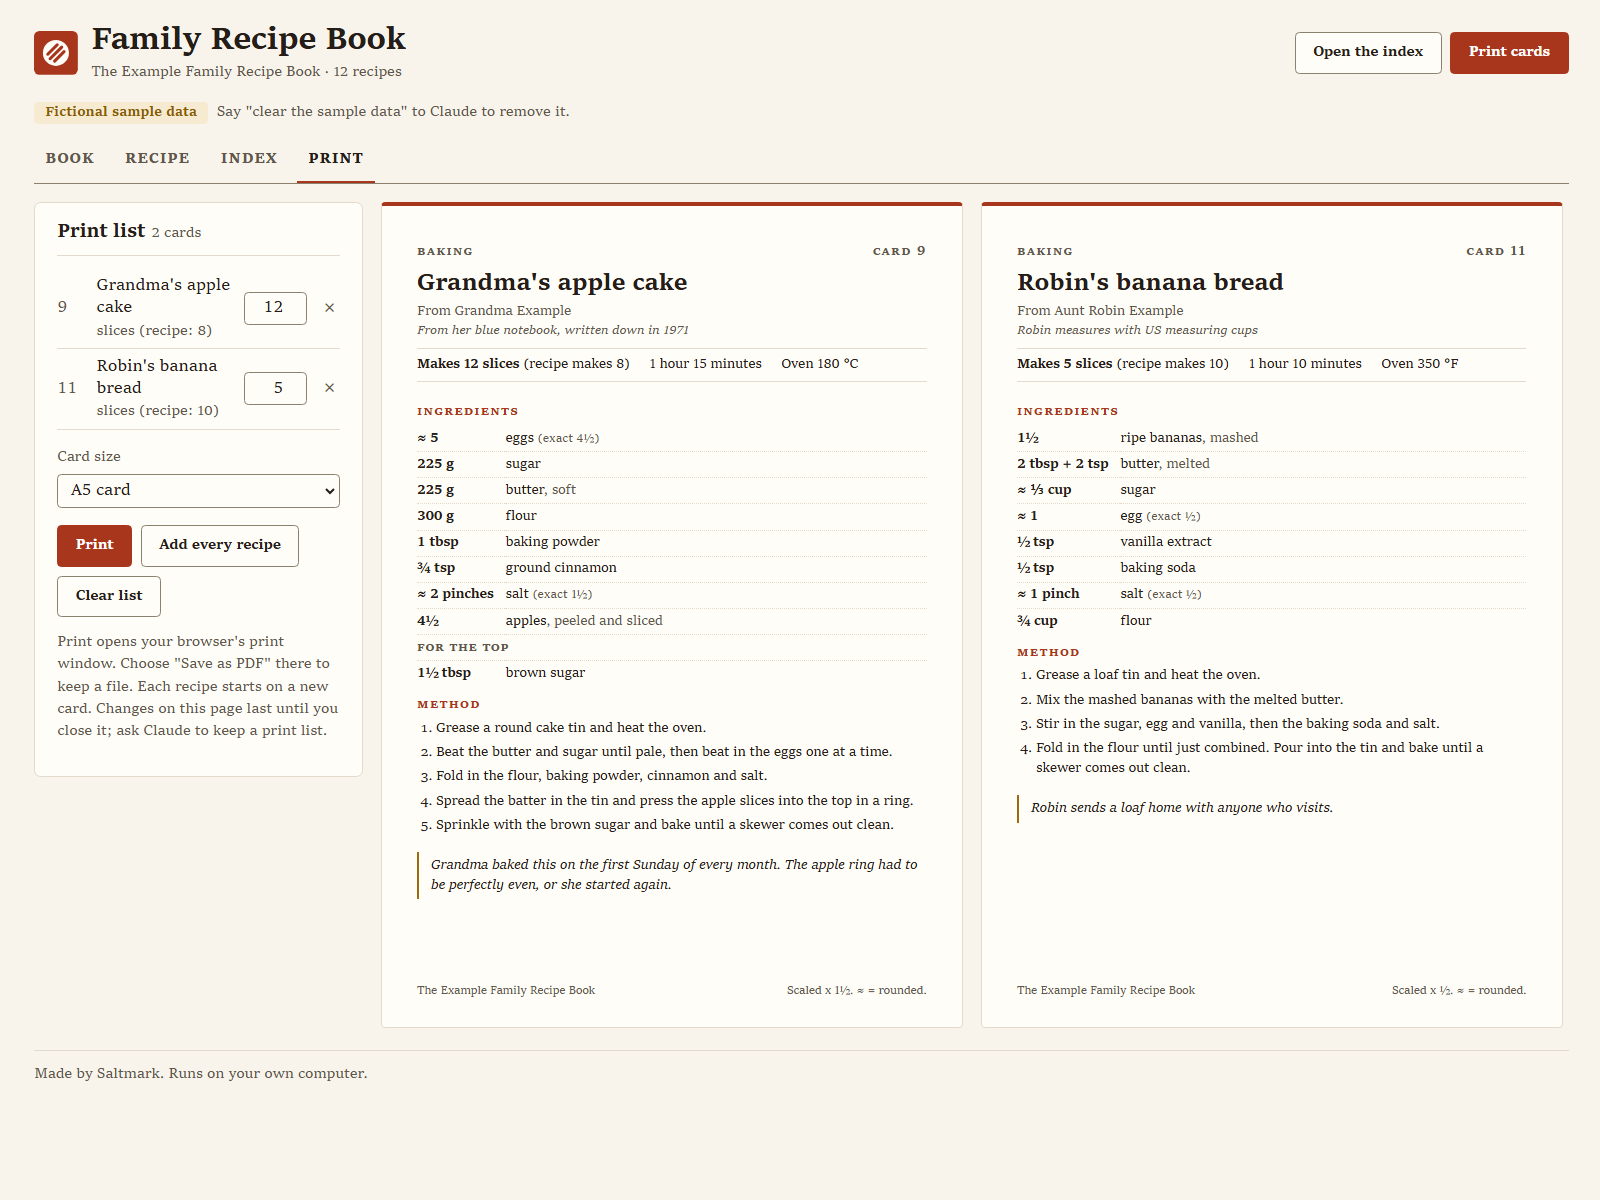Click the 'baking soda' ingredient row
Screen dimensions: 1600x1200
point(1271,568)
